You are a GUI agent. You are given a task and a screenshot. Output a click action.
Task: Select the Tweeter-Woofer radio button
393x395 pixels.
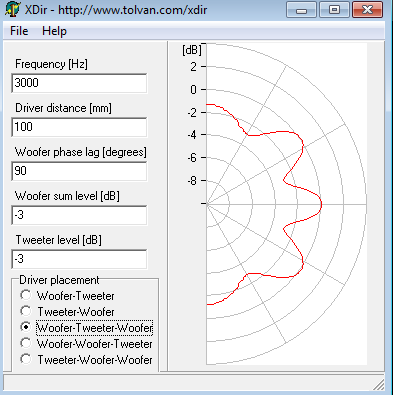25,311
